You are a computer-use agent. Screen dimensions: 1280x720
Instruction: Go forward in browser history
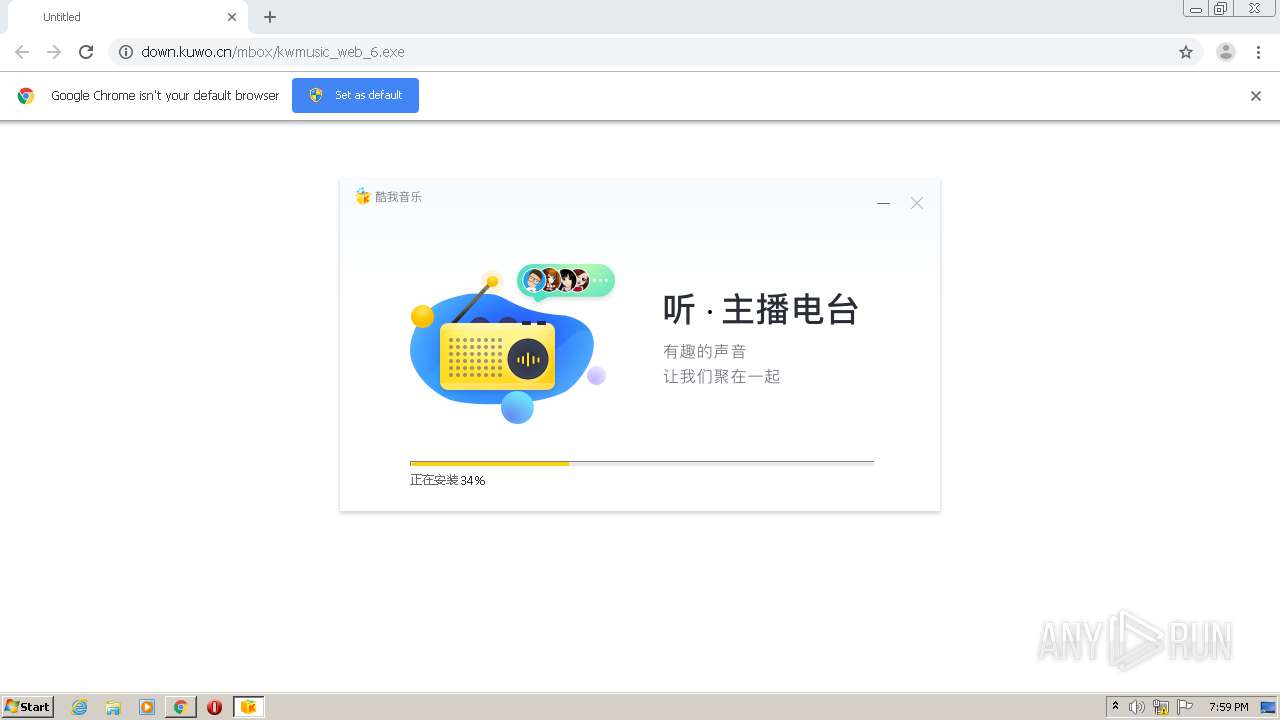pos(54,52)
